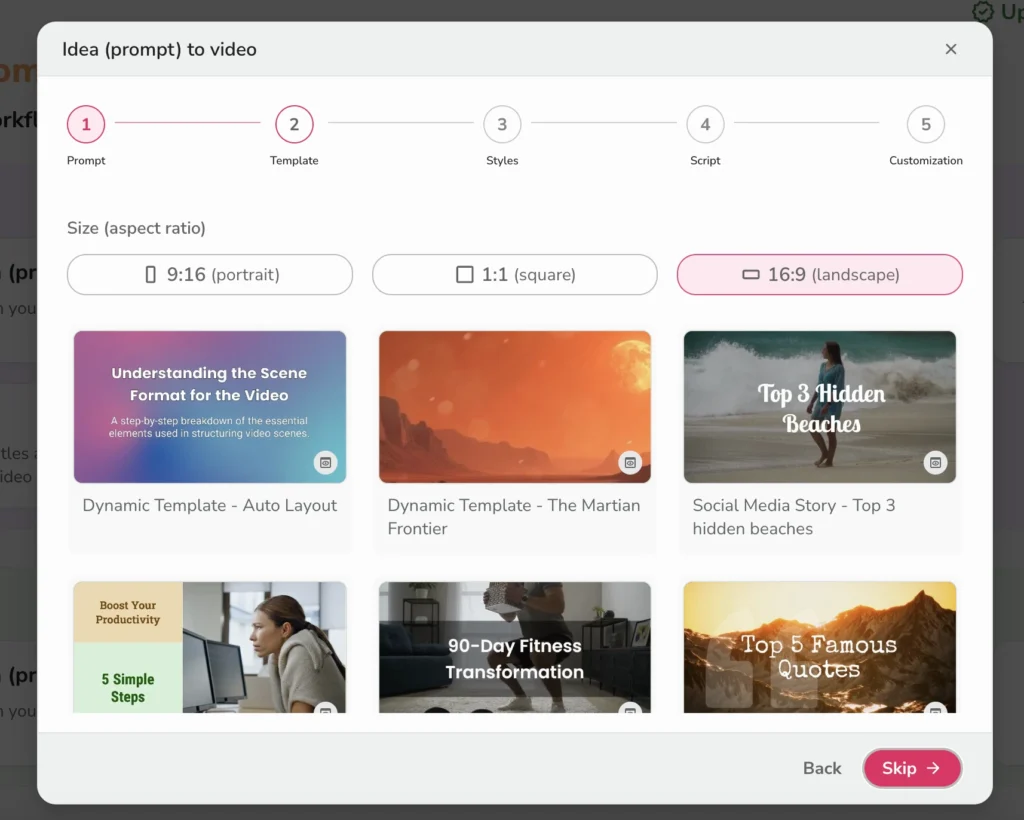Preview the Auto Layout template icon
This screenshot has height=820, width=1024.
tap(325, 462)
